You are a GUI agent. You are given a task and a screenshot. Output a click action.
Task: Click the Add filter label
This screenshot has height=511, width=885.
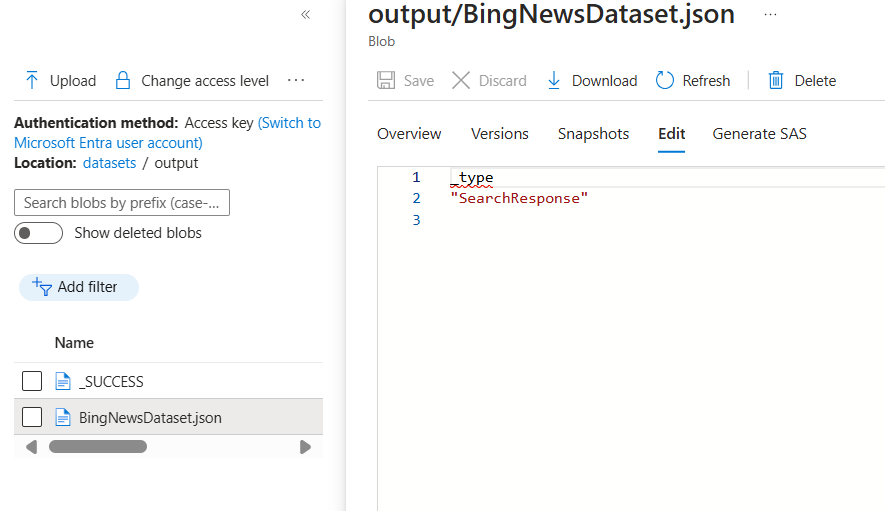[87, 287]
